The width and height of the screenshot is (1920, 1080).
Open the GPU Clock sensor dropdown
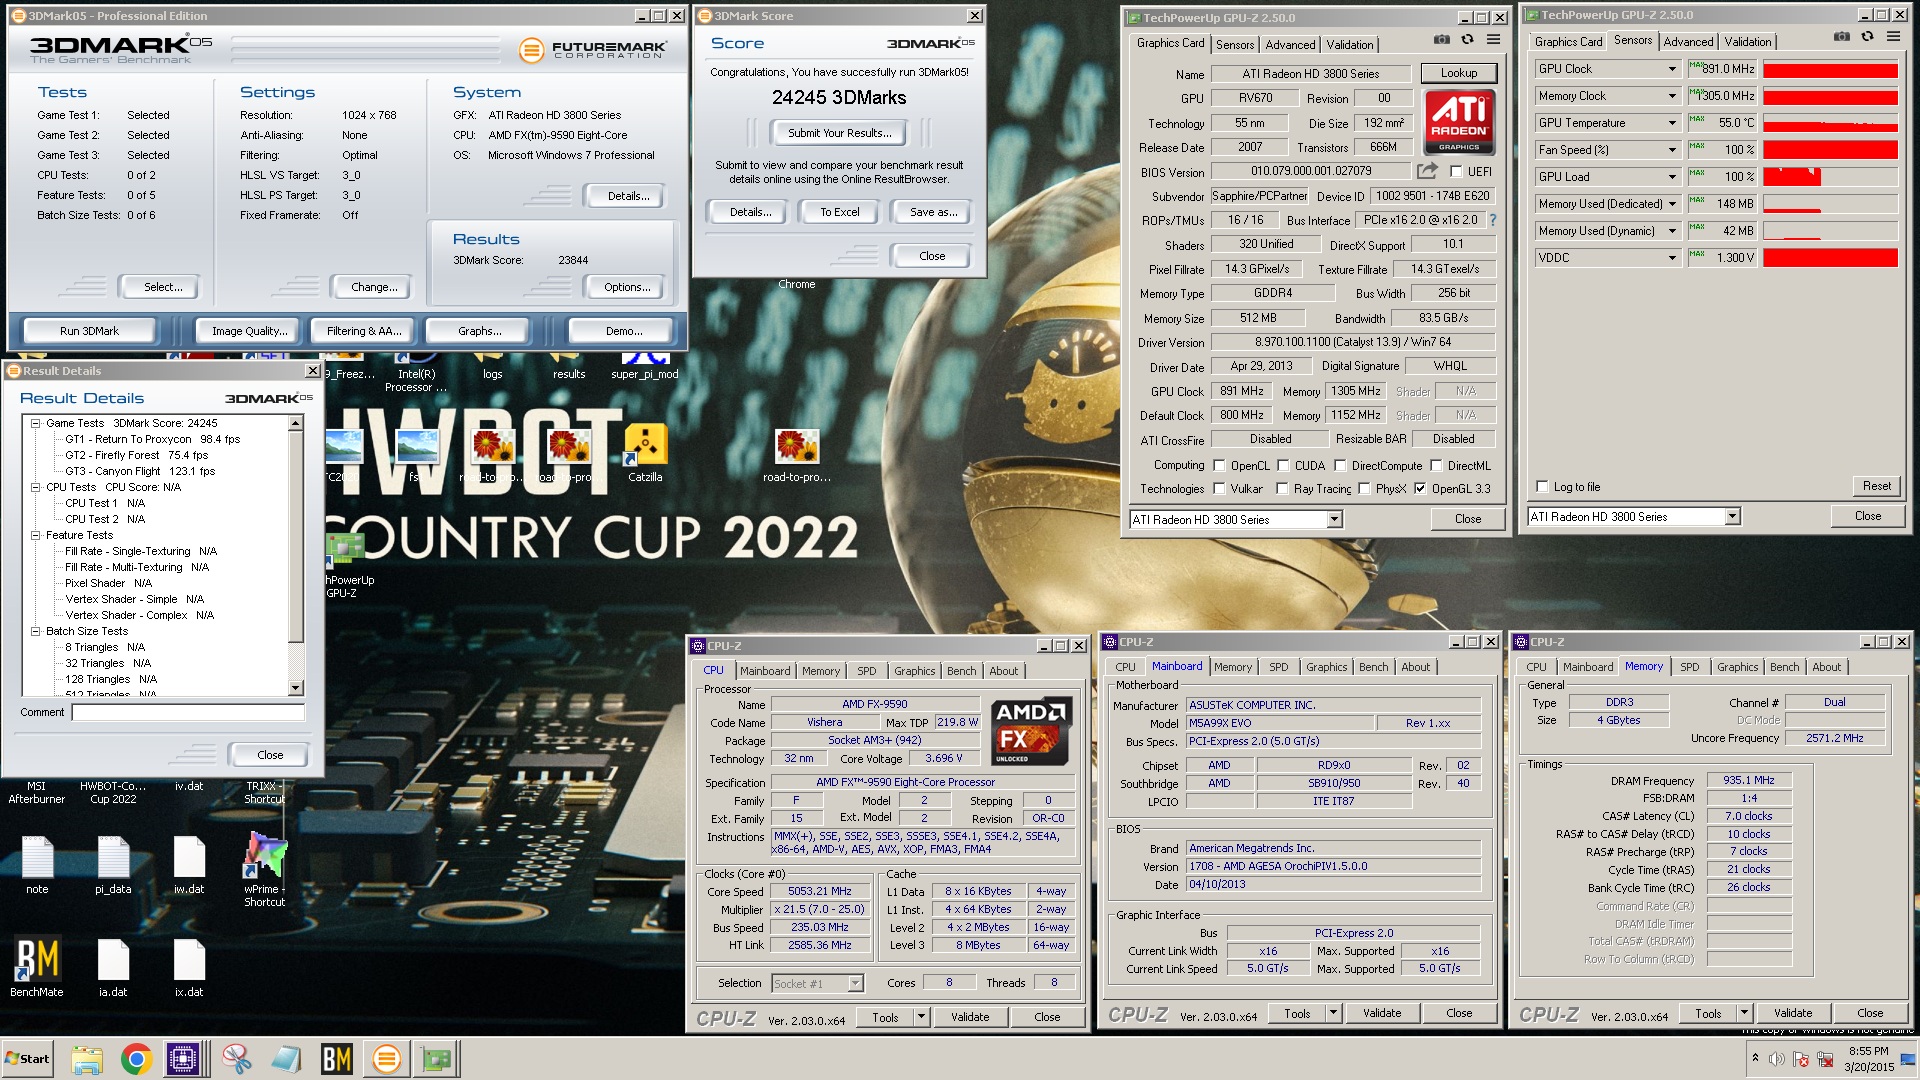pyautogui.click(x=1672, y=69)
